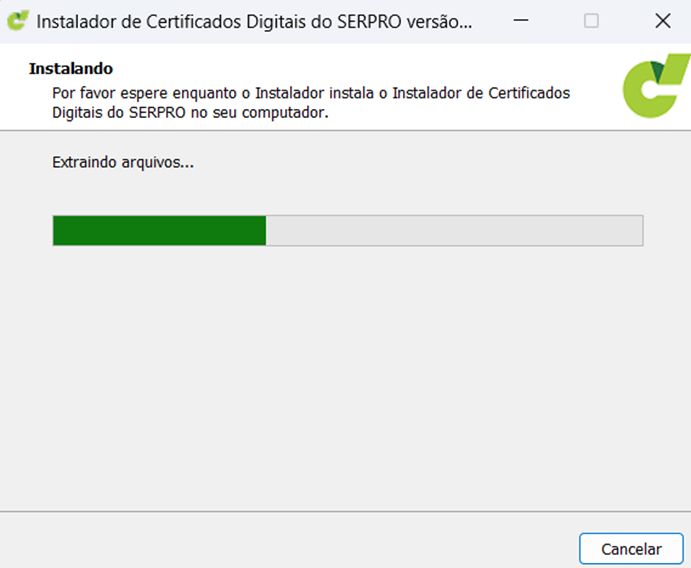The height and width of the screenshot is (568, 691).
Task: Click the bold "Instalando" heading
Action: (70, 70)
